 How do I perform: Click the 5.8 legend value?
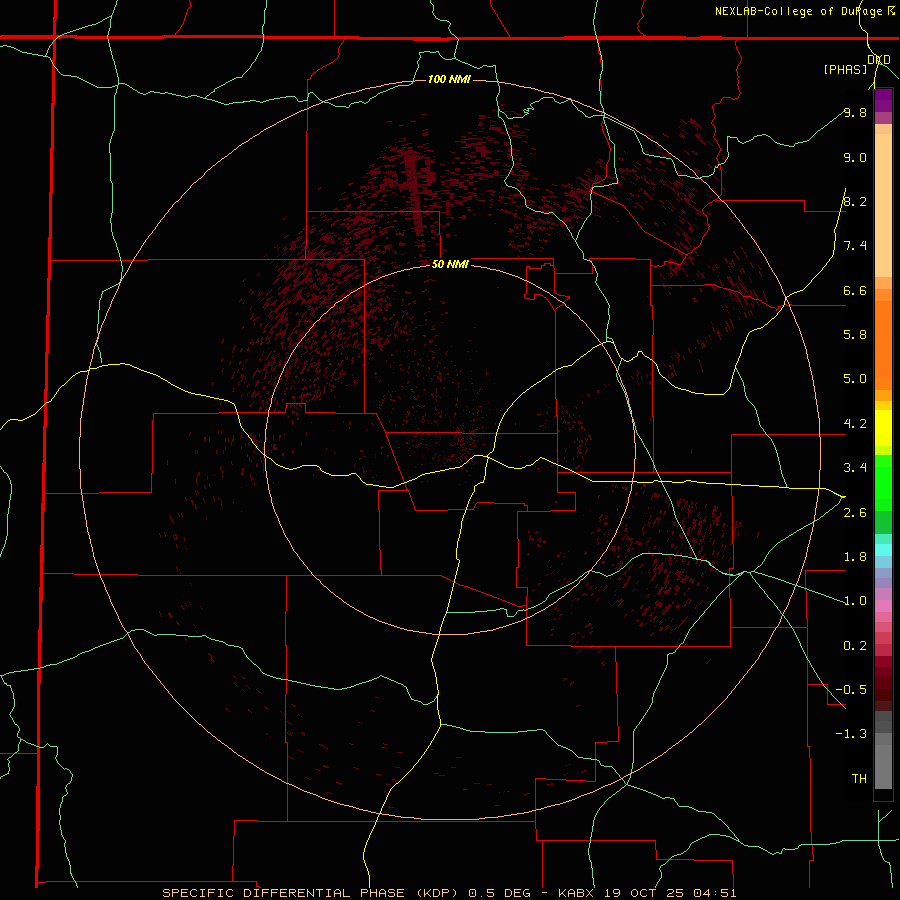[855, 335]
